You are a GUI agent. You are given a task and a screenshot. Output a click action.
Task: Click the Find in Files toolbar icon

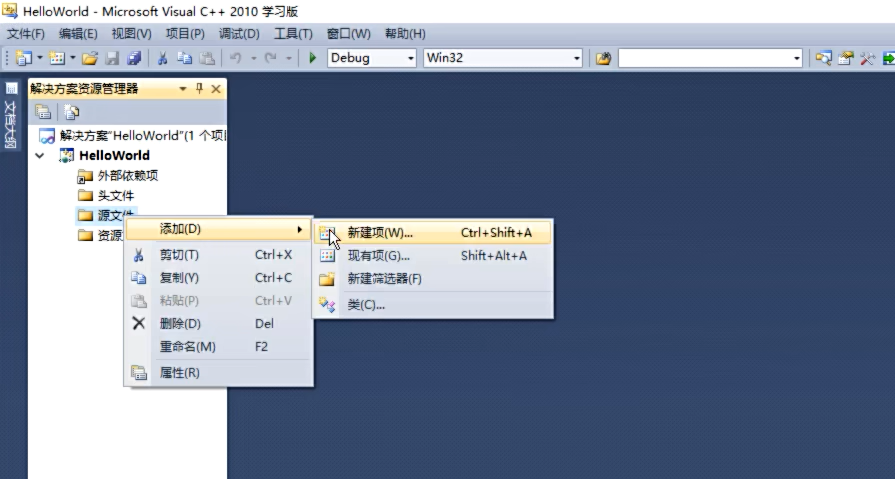(603, 58)
